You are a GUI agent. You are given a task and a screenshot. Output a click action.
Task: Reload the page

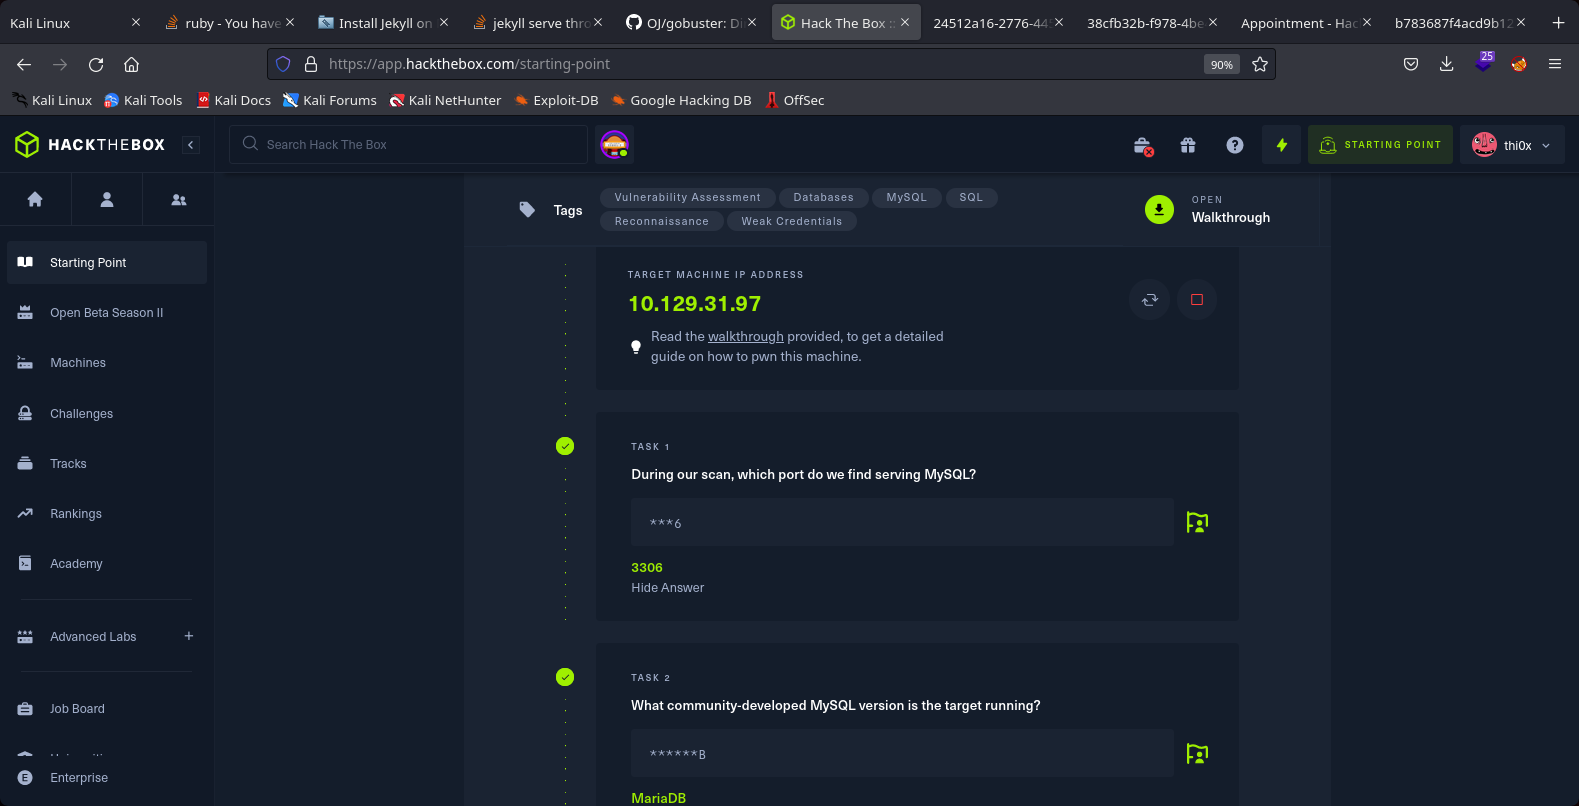[x=96, y=64]
